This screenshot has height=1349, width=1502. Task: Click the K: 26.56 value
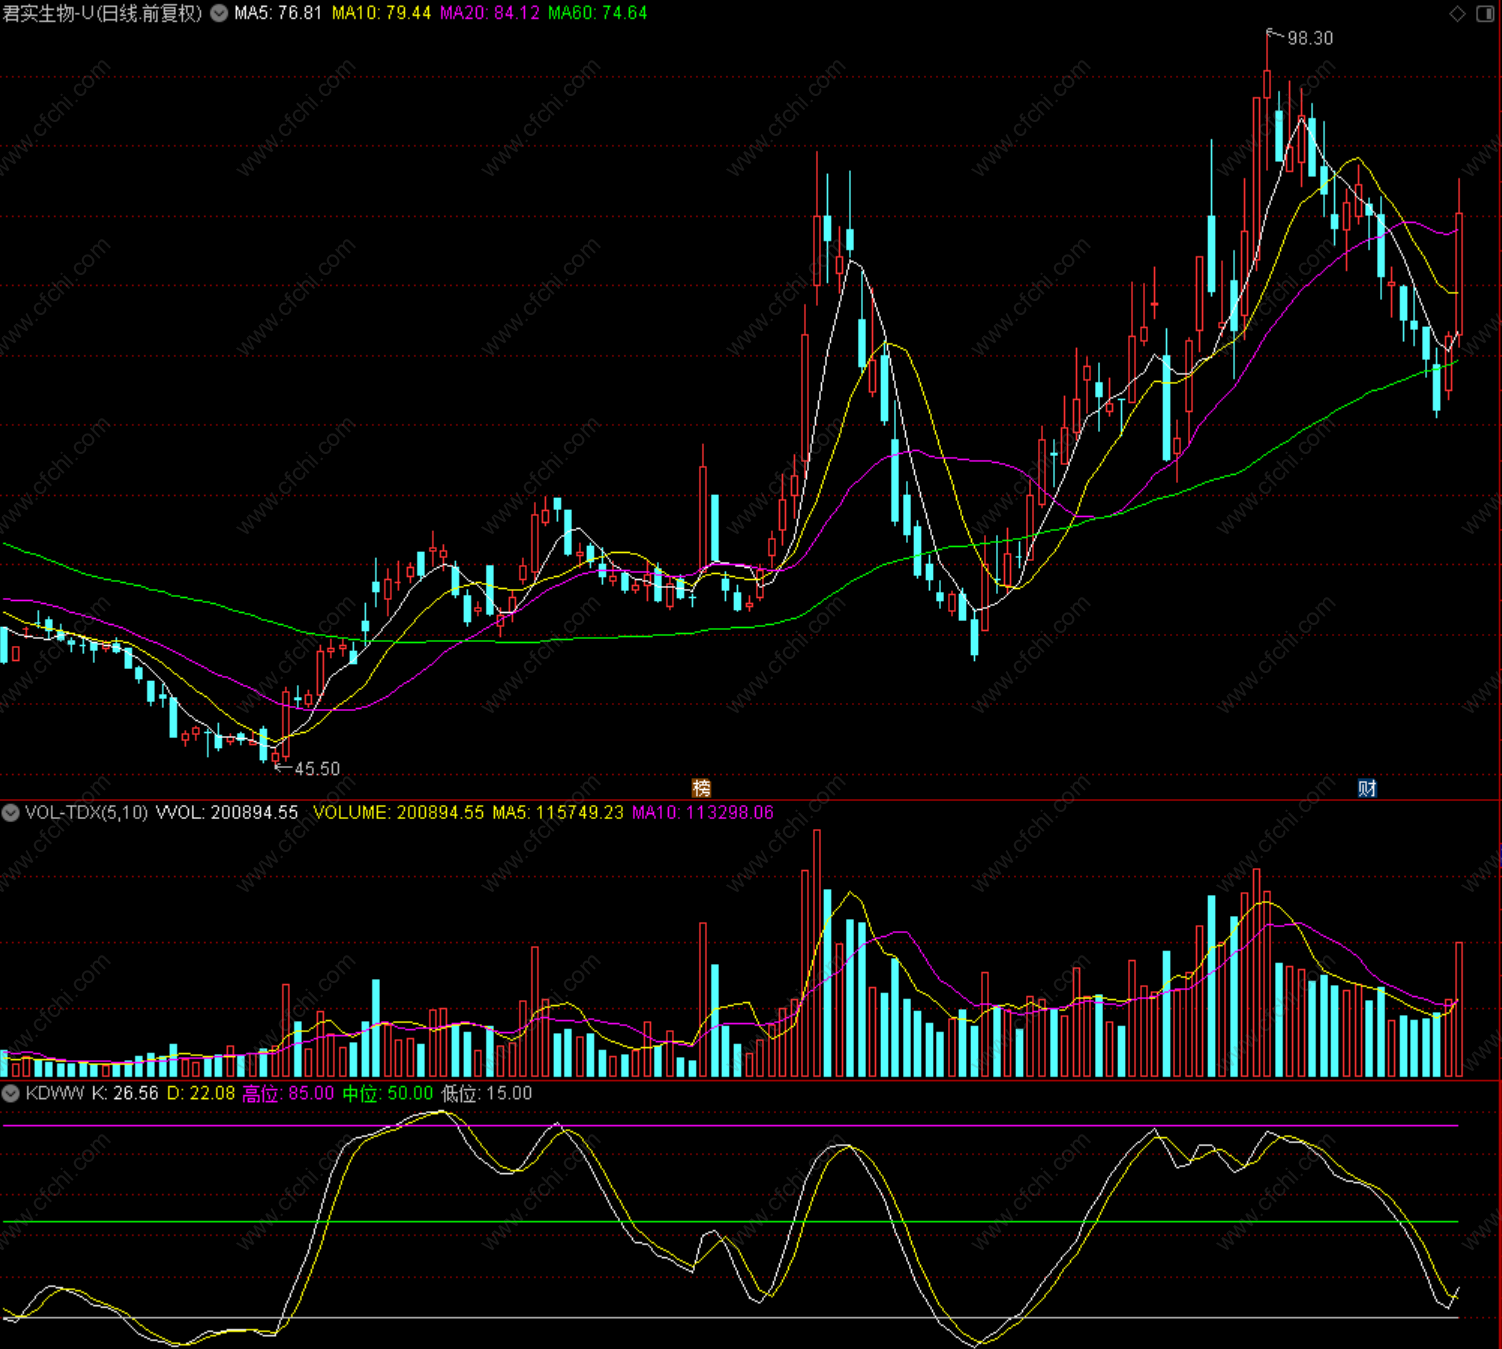point(125,1093)
